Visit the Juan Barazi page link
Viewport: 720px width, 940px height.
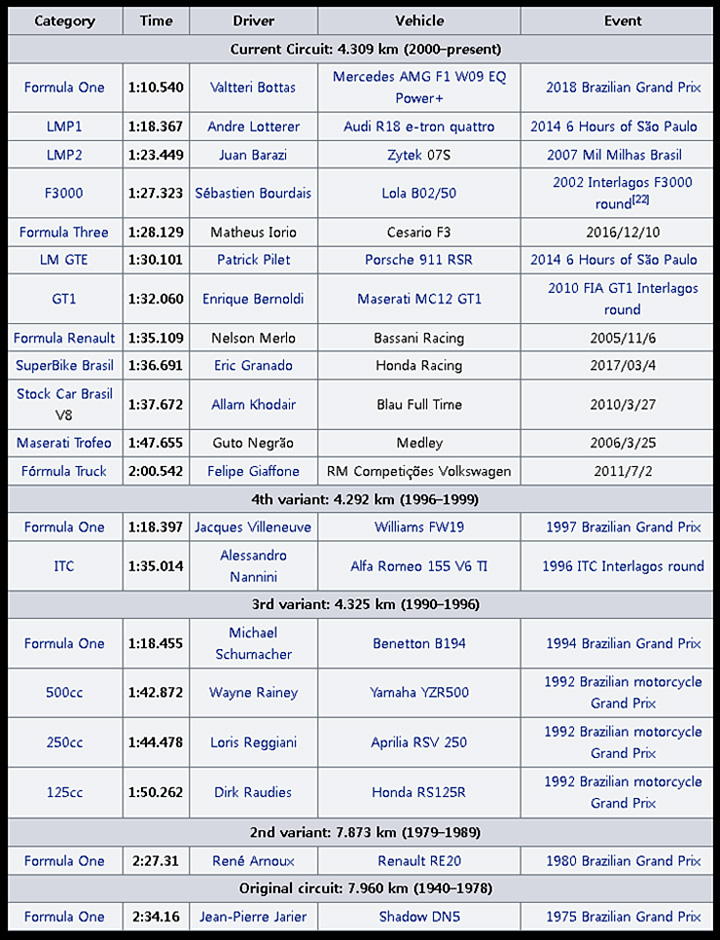[x=253, y=155]
